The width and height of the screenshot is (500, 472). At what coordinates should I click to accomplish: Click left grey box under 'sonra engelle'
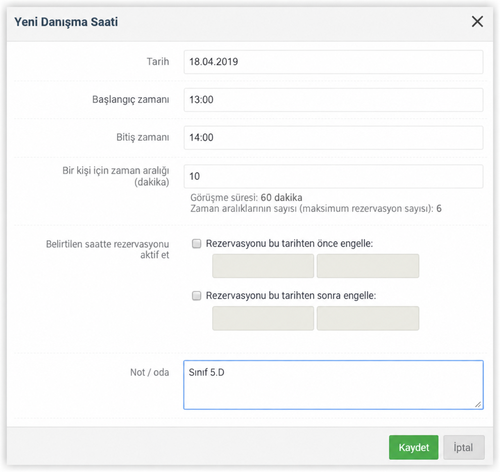click(x=263, y=318)
